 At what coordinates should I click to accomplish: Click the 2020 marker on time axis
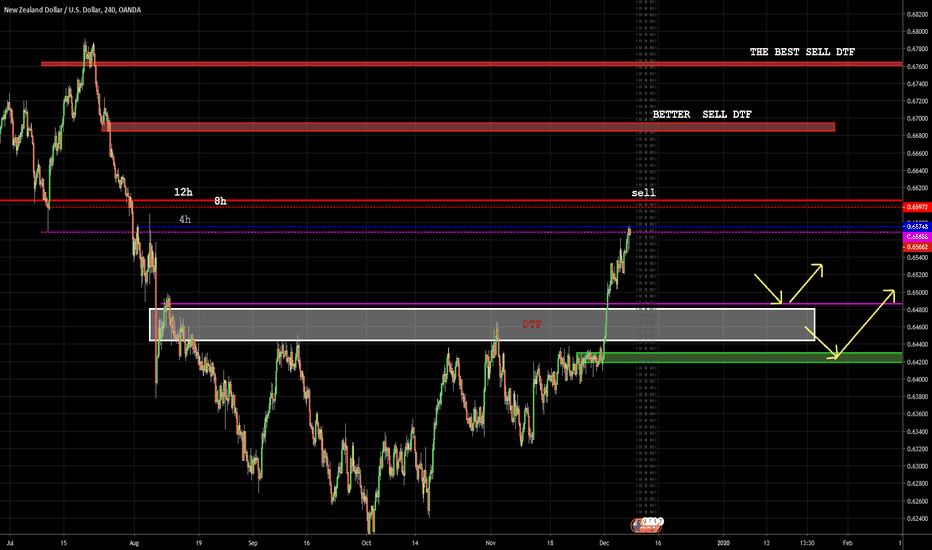[x=722, y=542]
